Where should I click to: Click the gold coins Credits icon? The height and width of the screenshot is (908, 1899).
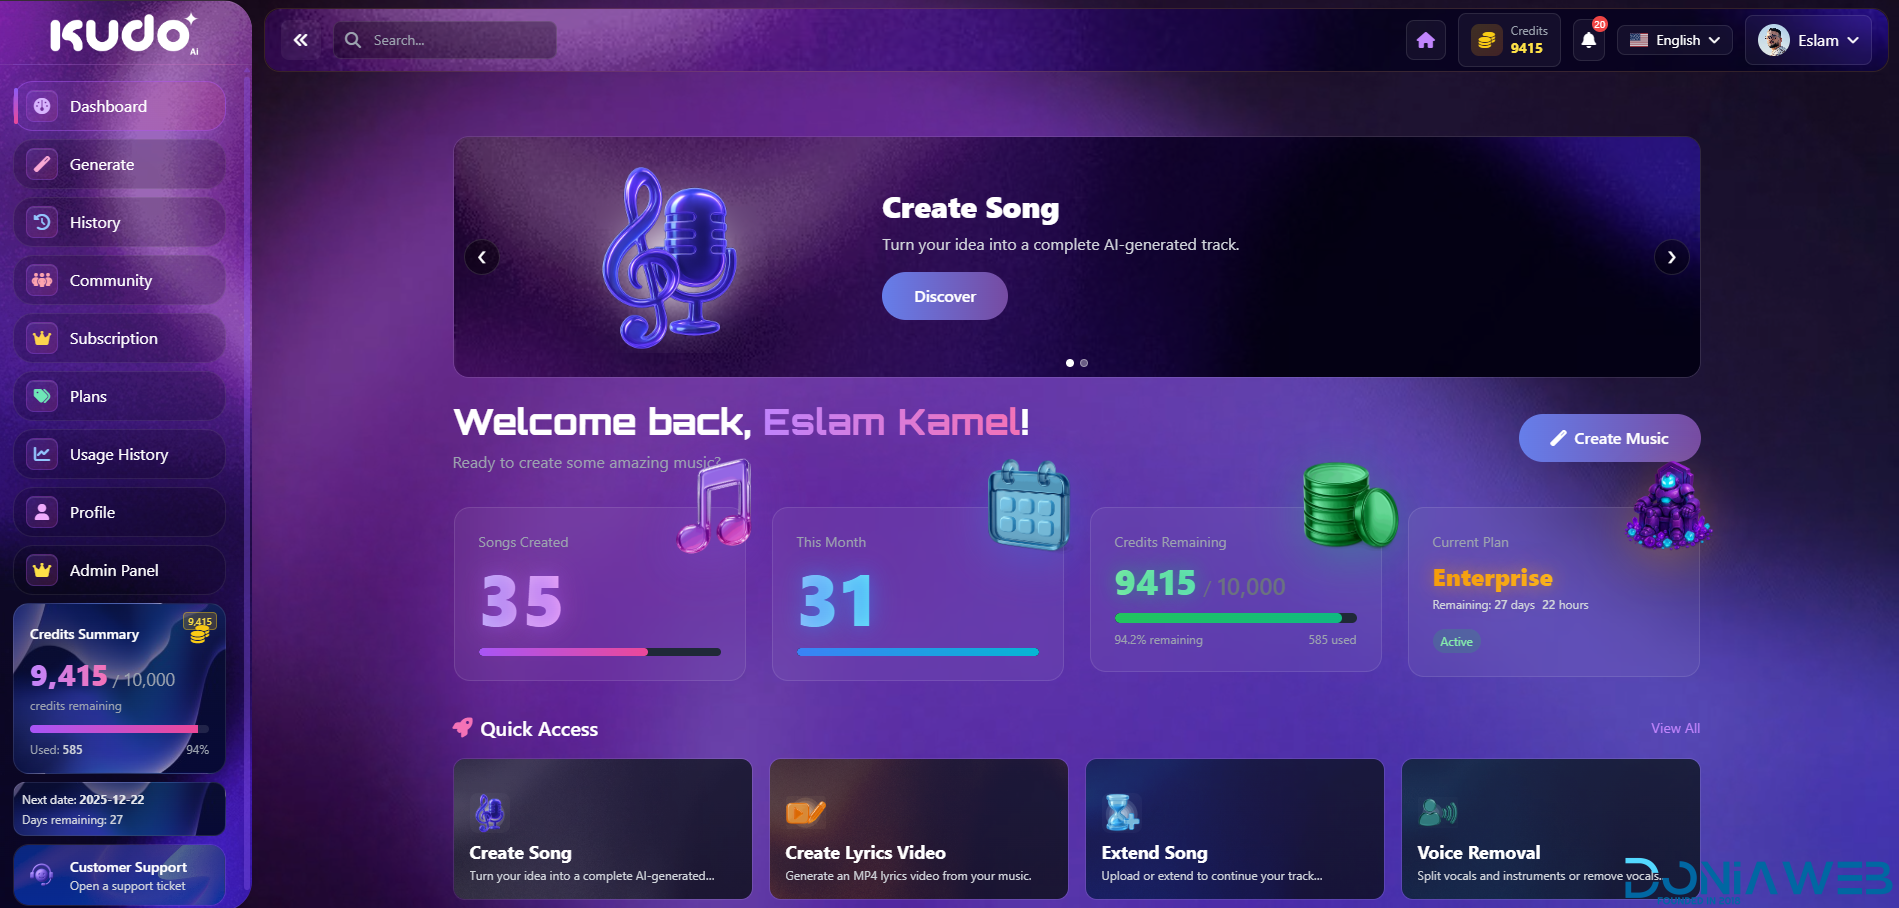(x=1487, y=40)
